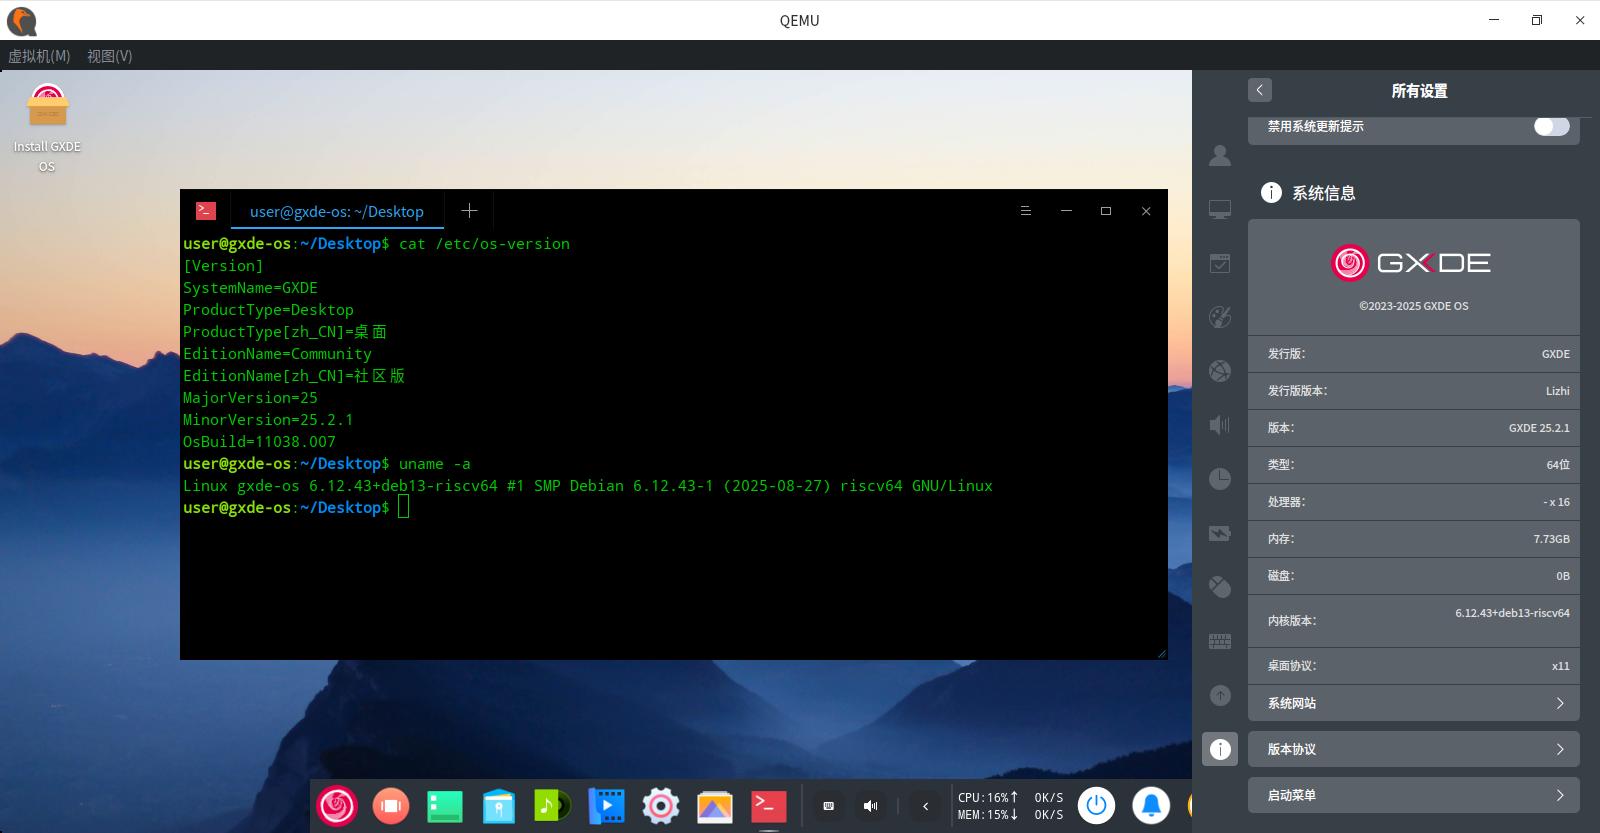1600x833 pixels.
Task: Select System Information icon in sidebar
Action: point(1220,749)
